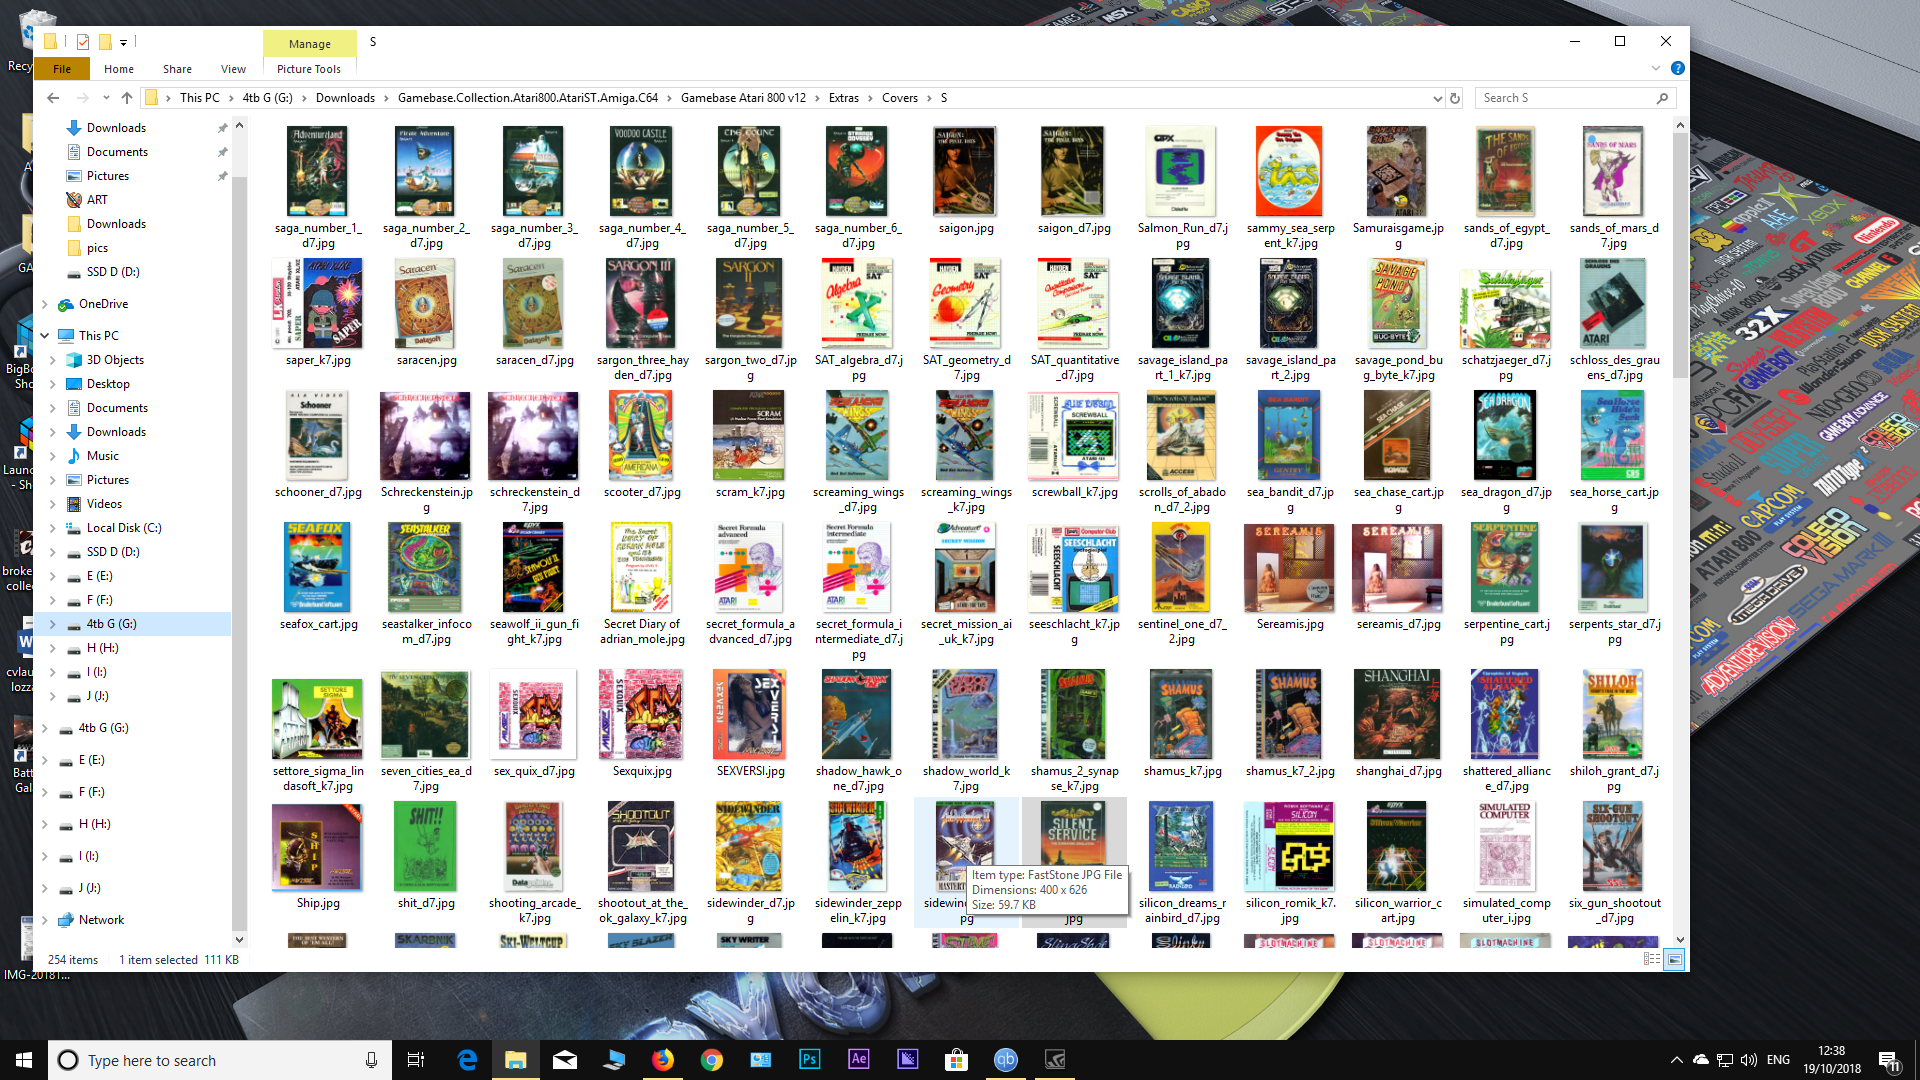Click in the Search S input field
The image size is (1920, 1080).
pos(1566,98)
